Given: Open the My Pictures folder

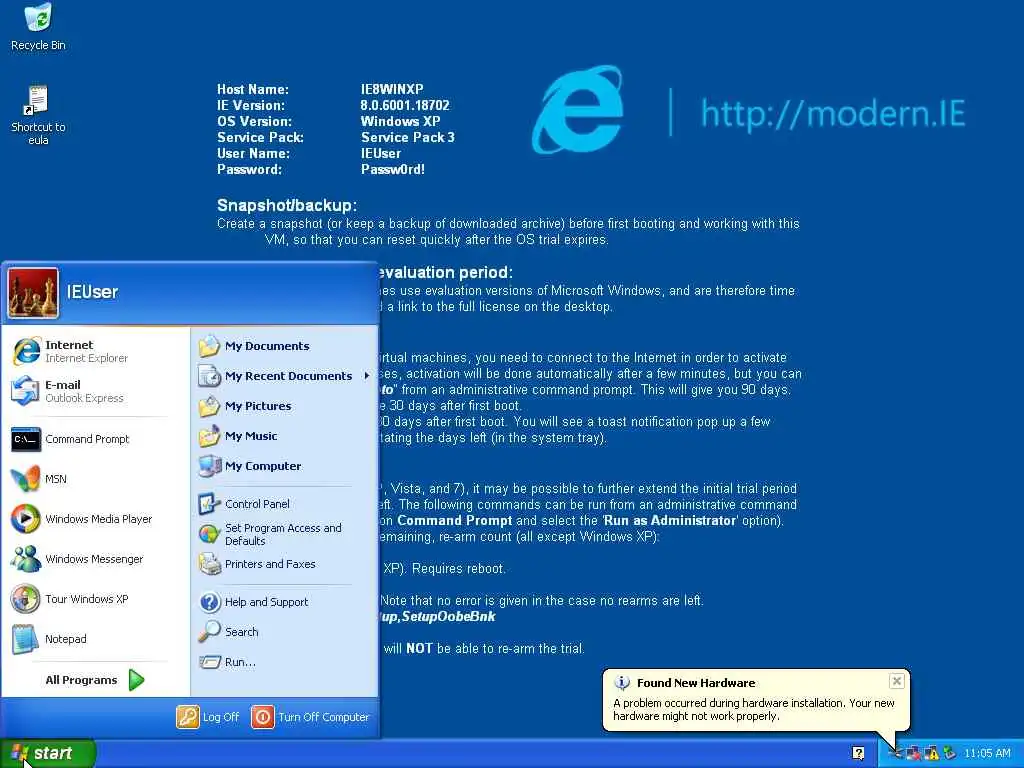Looking at the screenshot, I should pyautogui.click(x=285, y=406).
